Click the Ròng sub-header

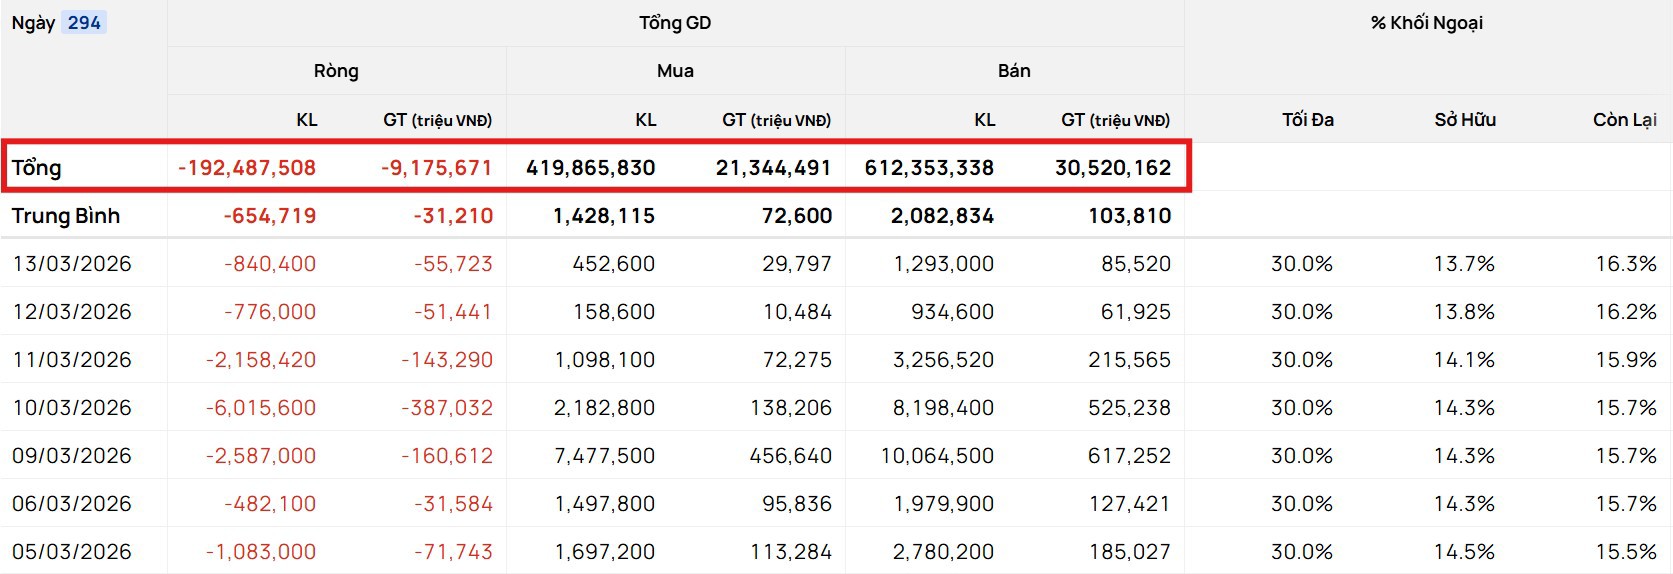[x=336, y=71]
